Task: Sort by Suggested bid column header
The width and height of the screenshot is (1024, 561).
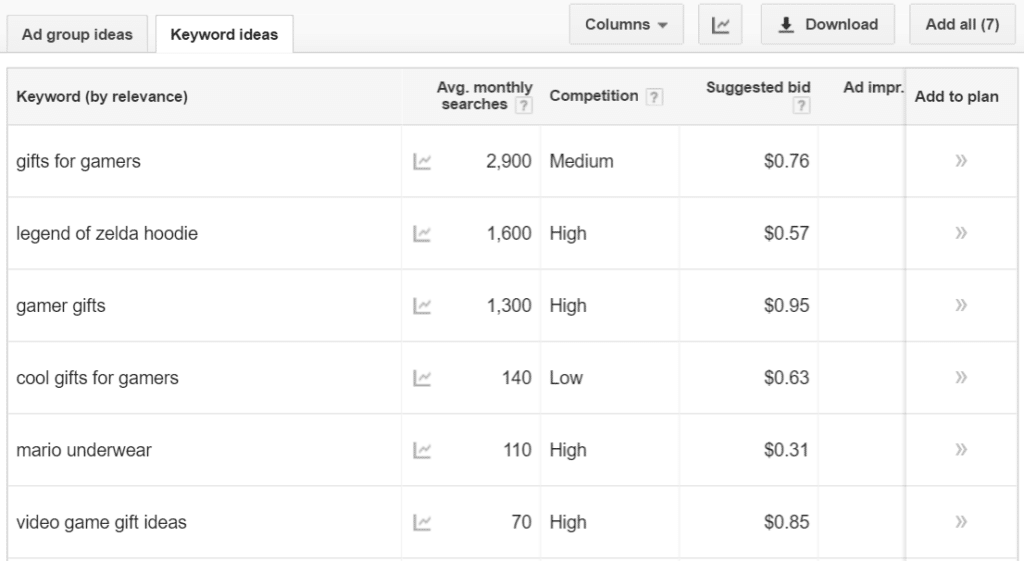Action: pos(758,88)
